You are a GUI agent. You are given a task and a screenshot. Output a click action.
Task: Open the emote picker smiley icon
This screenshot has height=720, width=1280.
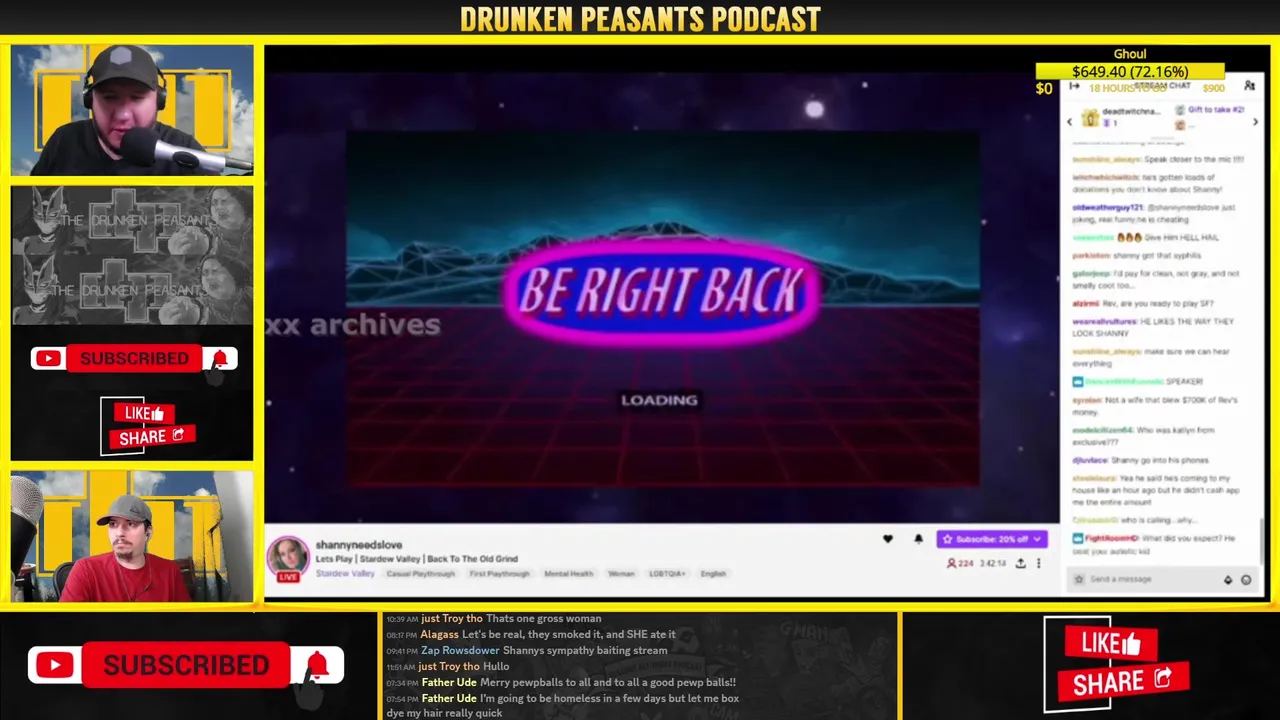click(x=1246, y=580)
